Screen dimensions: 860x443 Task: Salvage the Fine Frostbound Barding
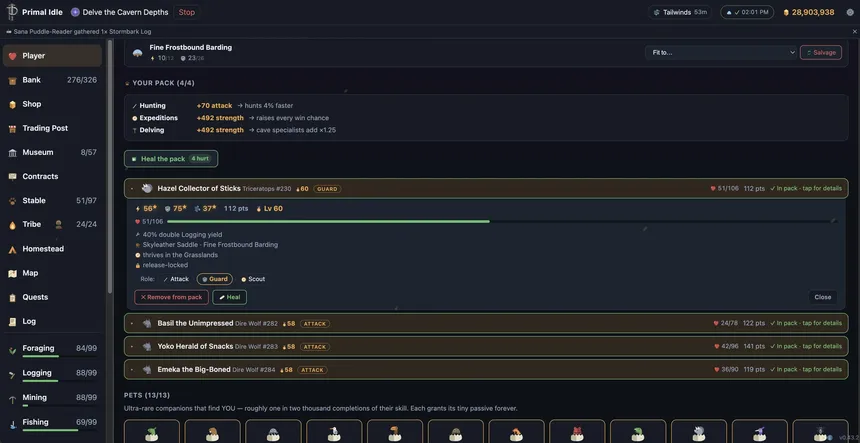pos(821,53)
